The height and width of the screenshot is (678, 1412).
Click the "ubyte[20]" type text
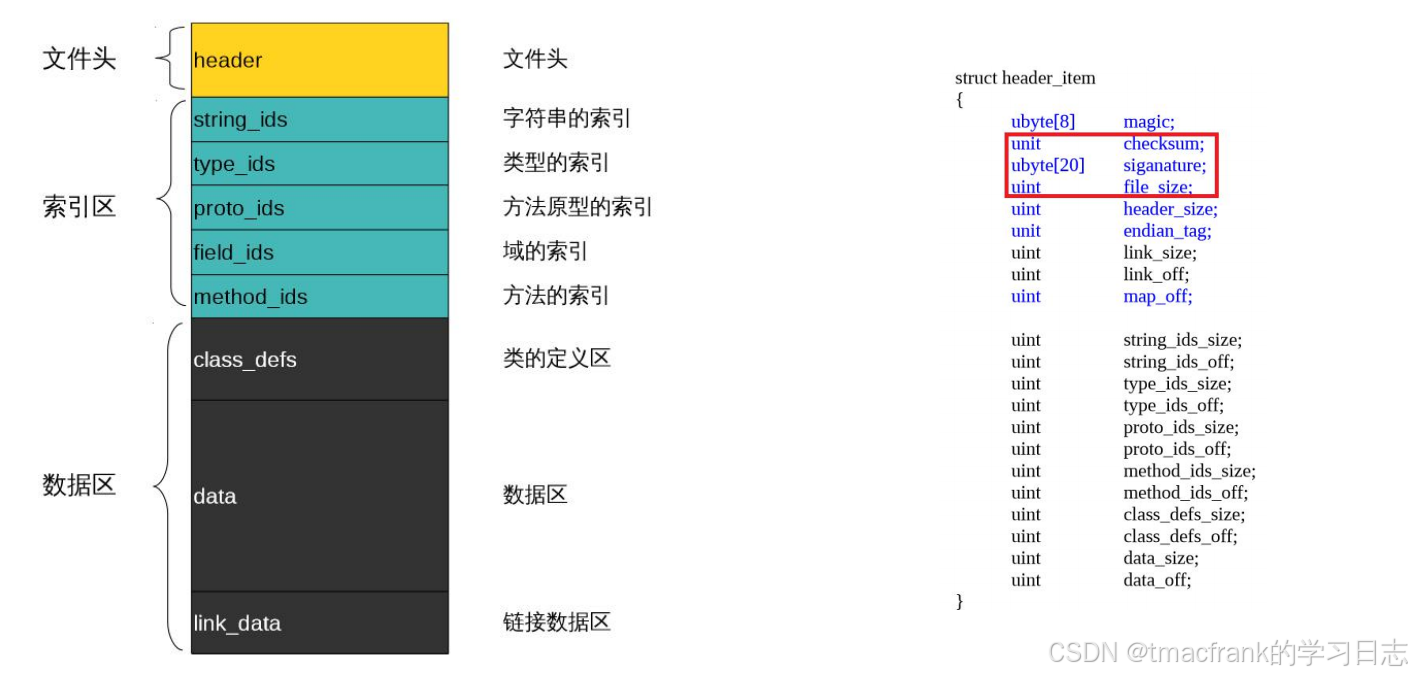tap(1047, 166)
